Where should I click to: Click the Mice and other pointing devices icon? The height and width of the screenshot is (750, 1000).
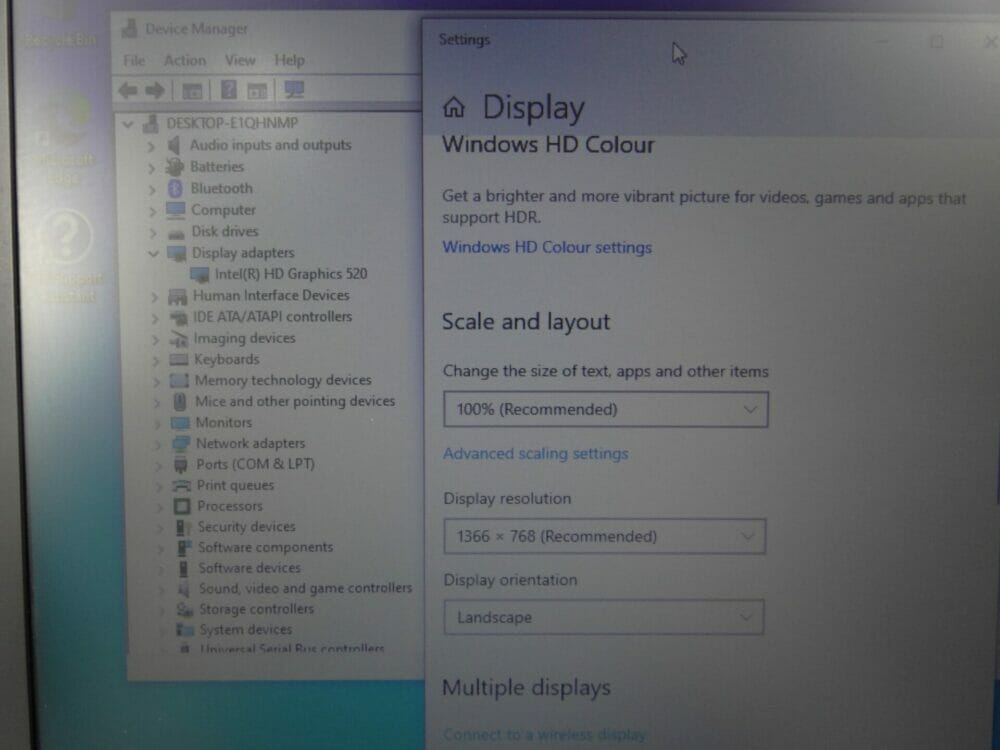click(x=180, y=402)
